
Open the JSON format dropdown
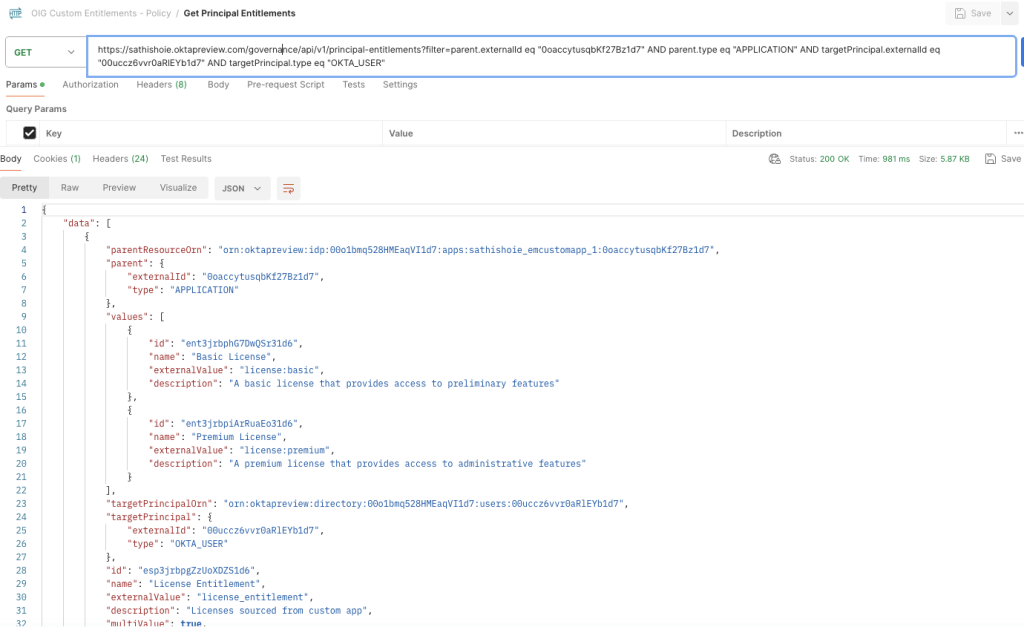[242, 188]
